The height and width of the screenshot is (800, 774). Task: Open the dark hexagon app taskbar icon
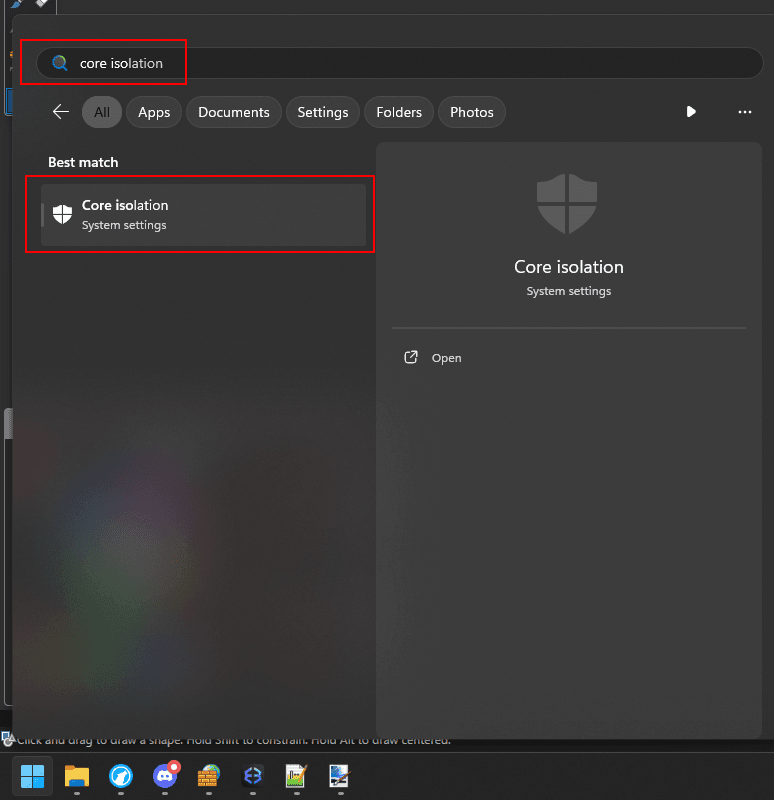253,776
